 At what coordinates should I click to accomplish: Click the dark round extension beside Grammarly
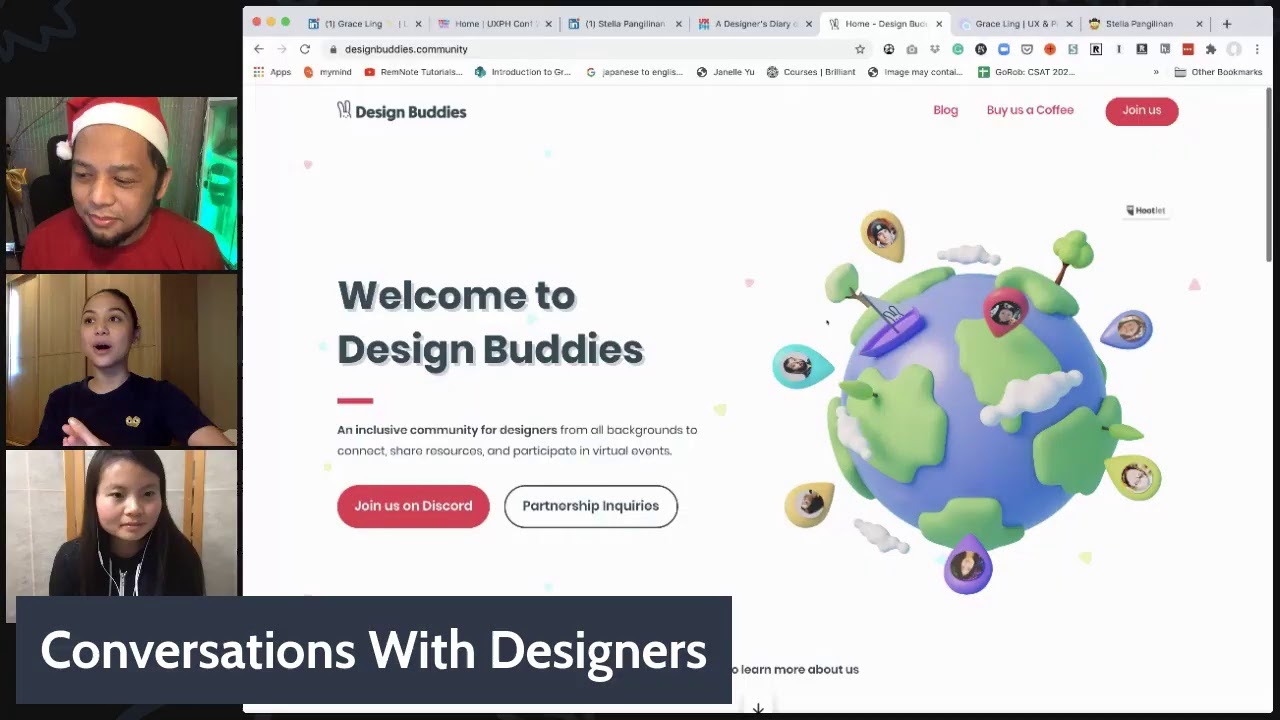tap(981, 49)
